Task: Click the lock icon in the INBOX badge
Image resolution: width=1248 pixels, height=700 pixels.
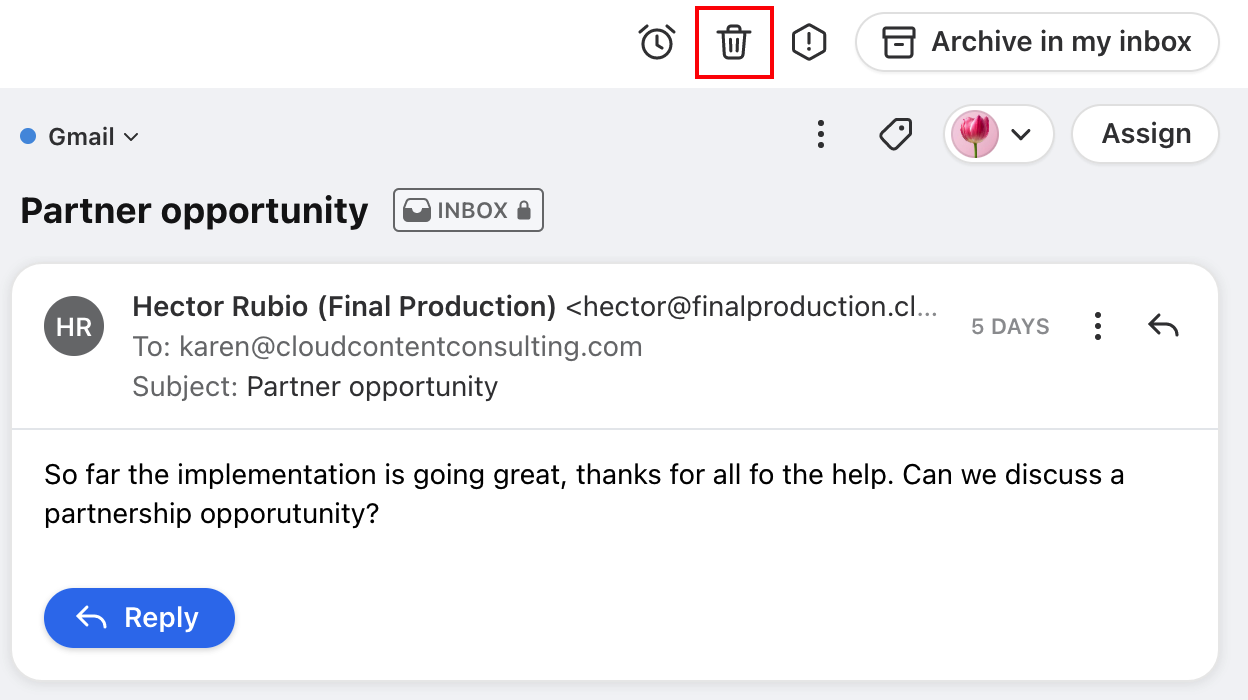Action: pos(523,211)
